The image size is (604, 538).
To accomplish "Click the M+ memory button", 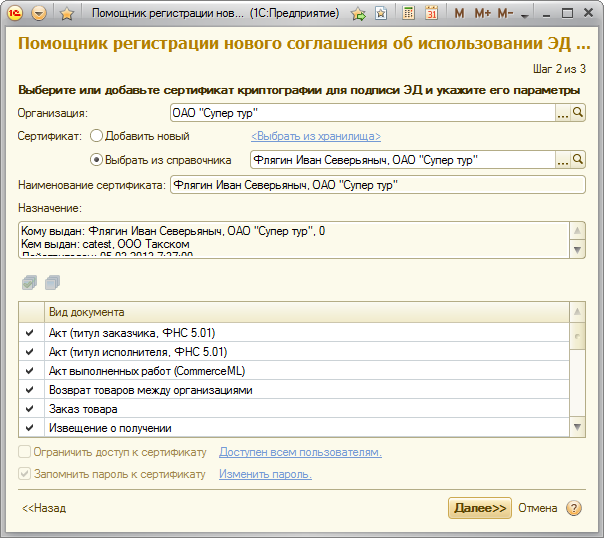I will (482, 14).
